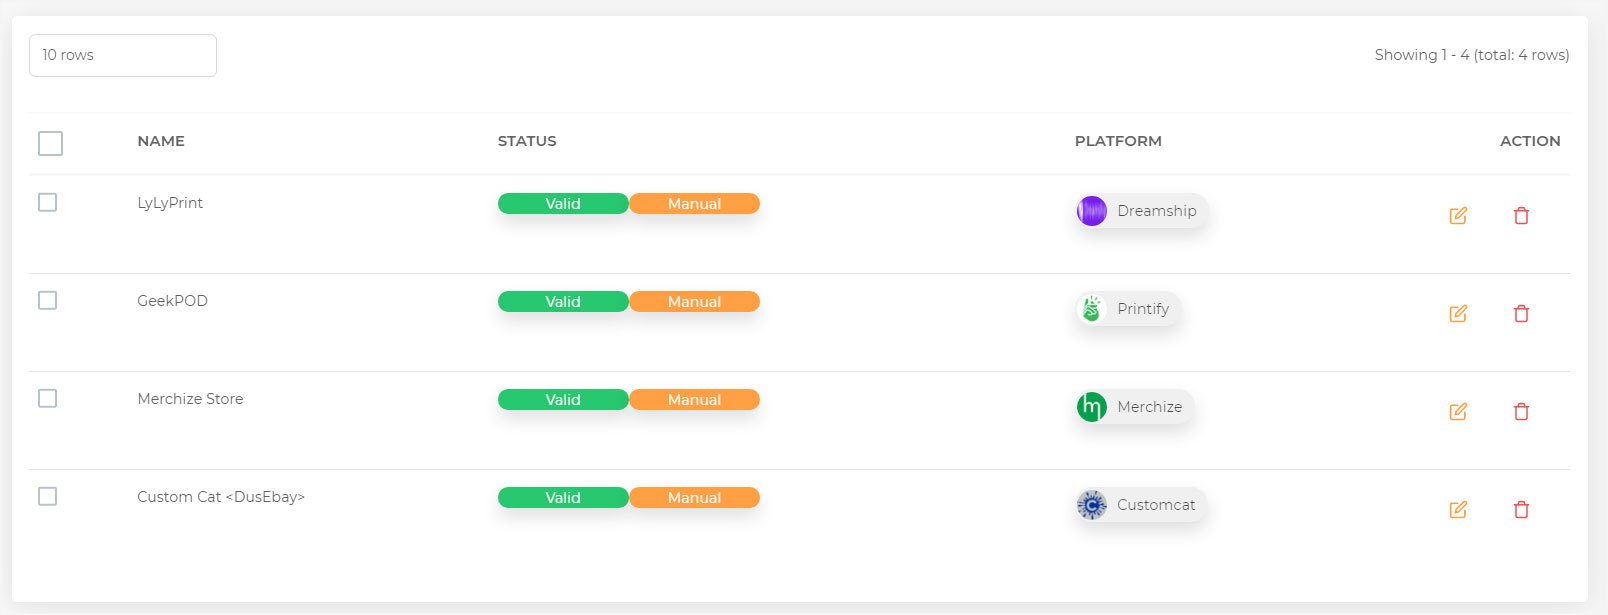Check the Custom Cat <DusEbay> checkbox
This screenshot has height=615, width=1608.
[47, 496]
